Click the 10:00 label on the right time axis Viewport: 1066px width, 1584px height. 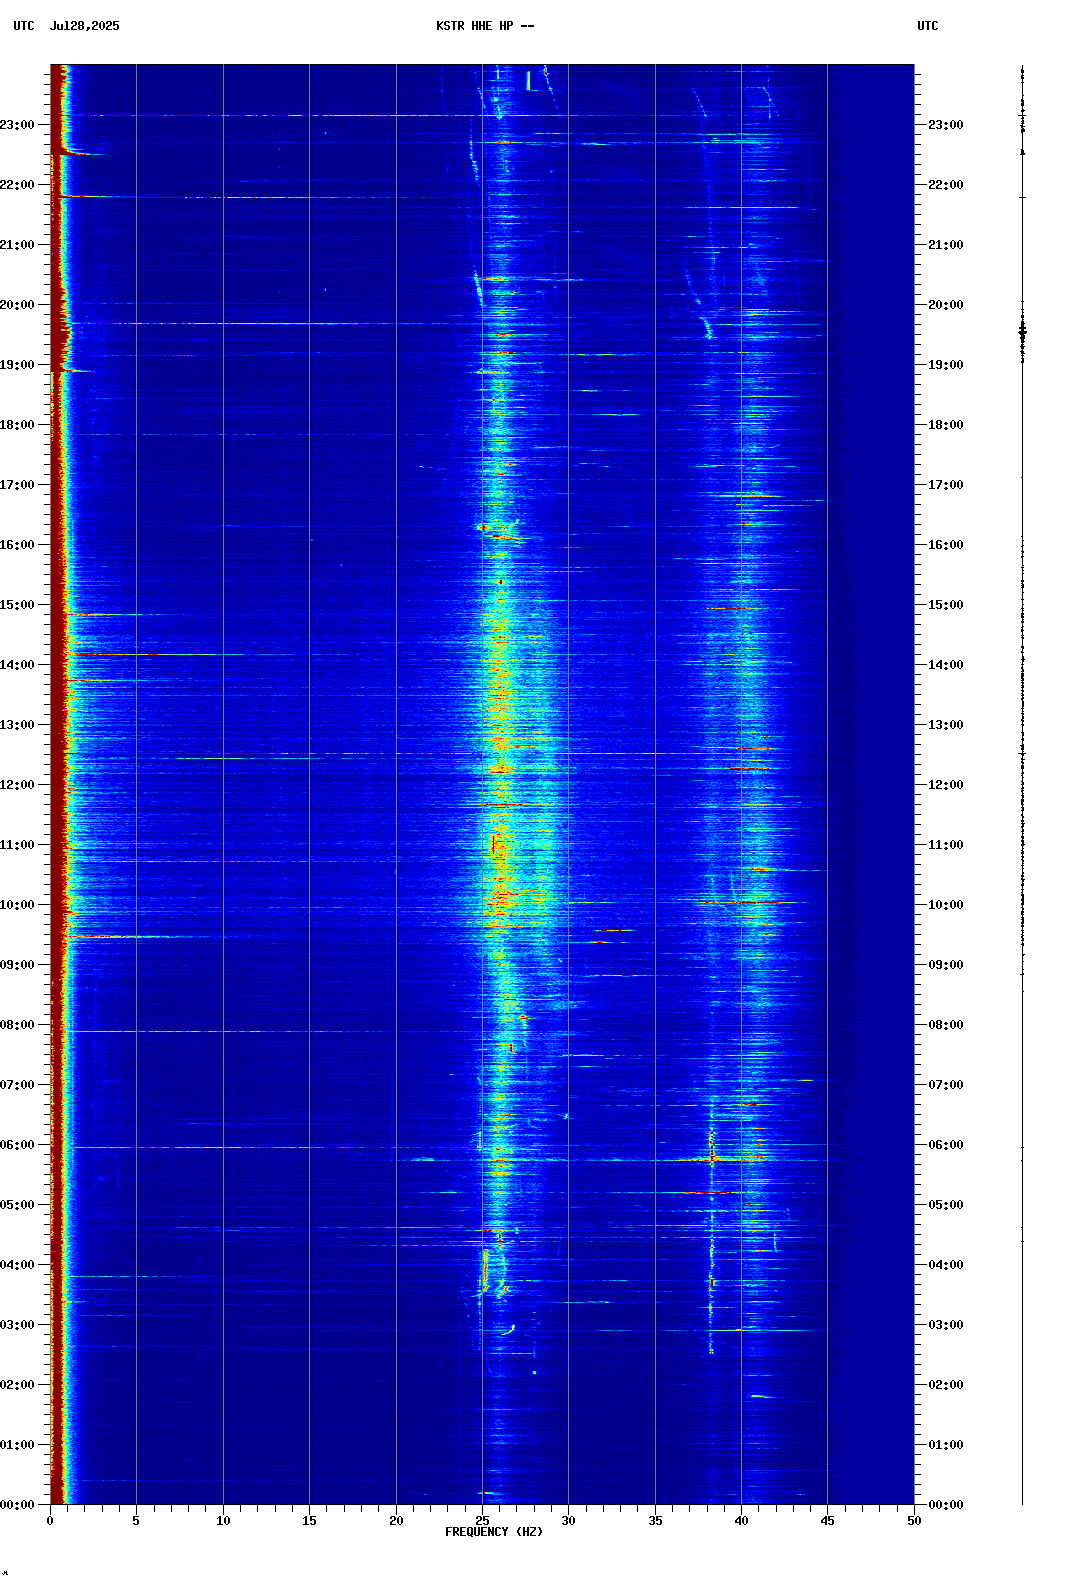tap(946, 905)
